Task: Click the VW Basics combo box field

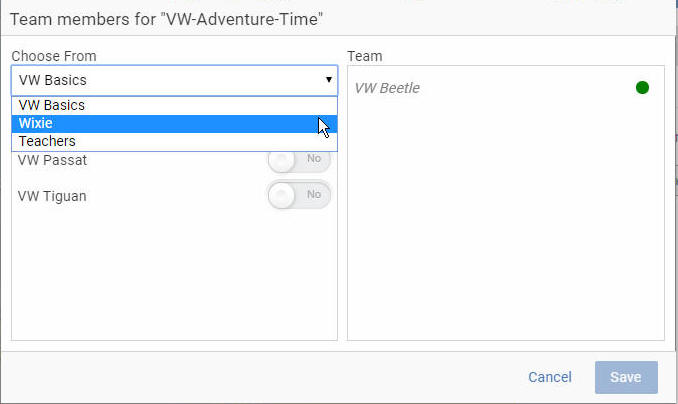Action: [174, 80]
